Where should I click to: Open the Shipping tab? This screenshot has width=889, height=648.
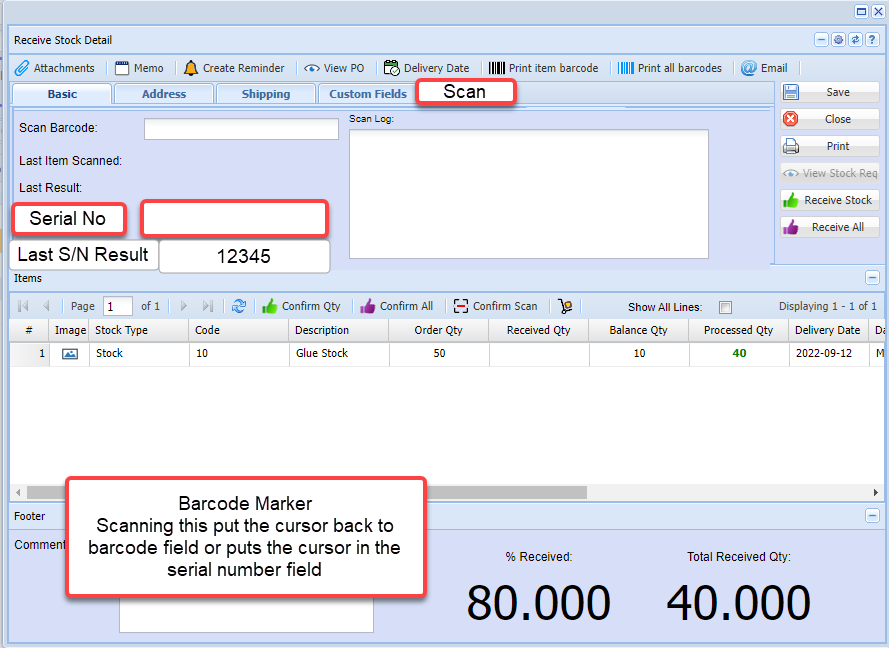(266, 94)
